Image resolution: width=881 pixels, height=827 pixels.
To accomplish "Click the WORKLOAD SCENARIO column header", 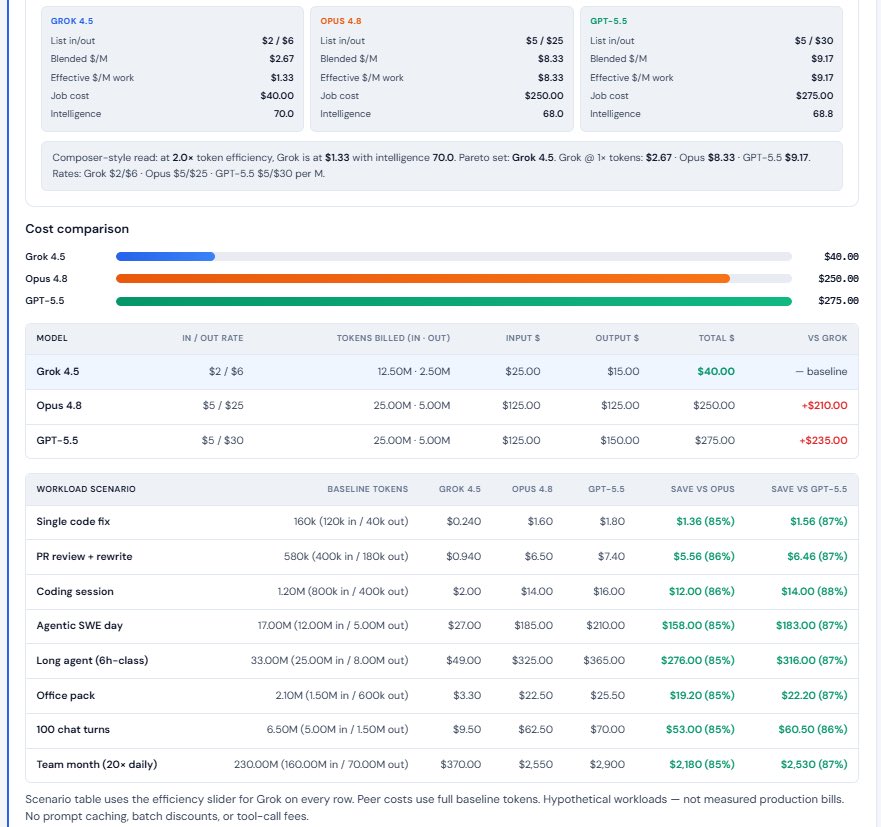I will (86, 489).
